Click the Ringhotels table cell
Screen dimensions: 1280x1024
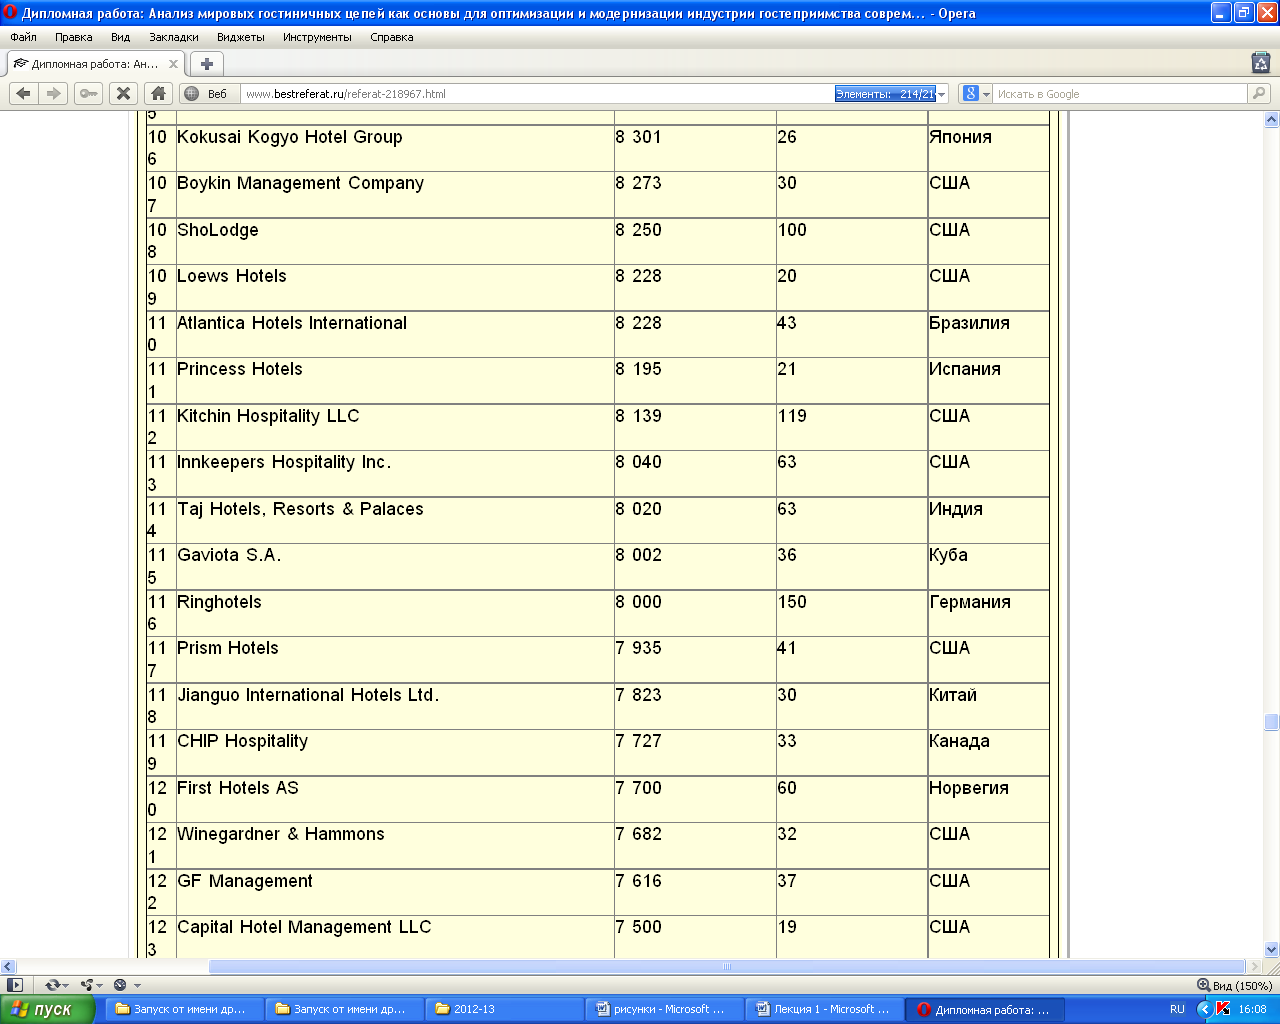(394, 613)
